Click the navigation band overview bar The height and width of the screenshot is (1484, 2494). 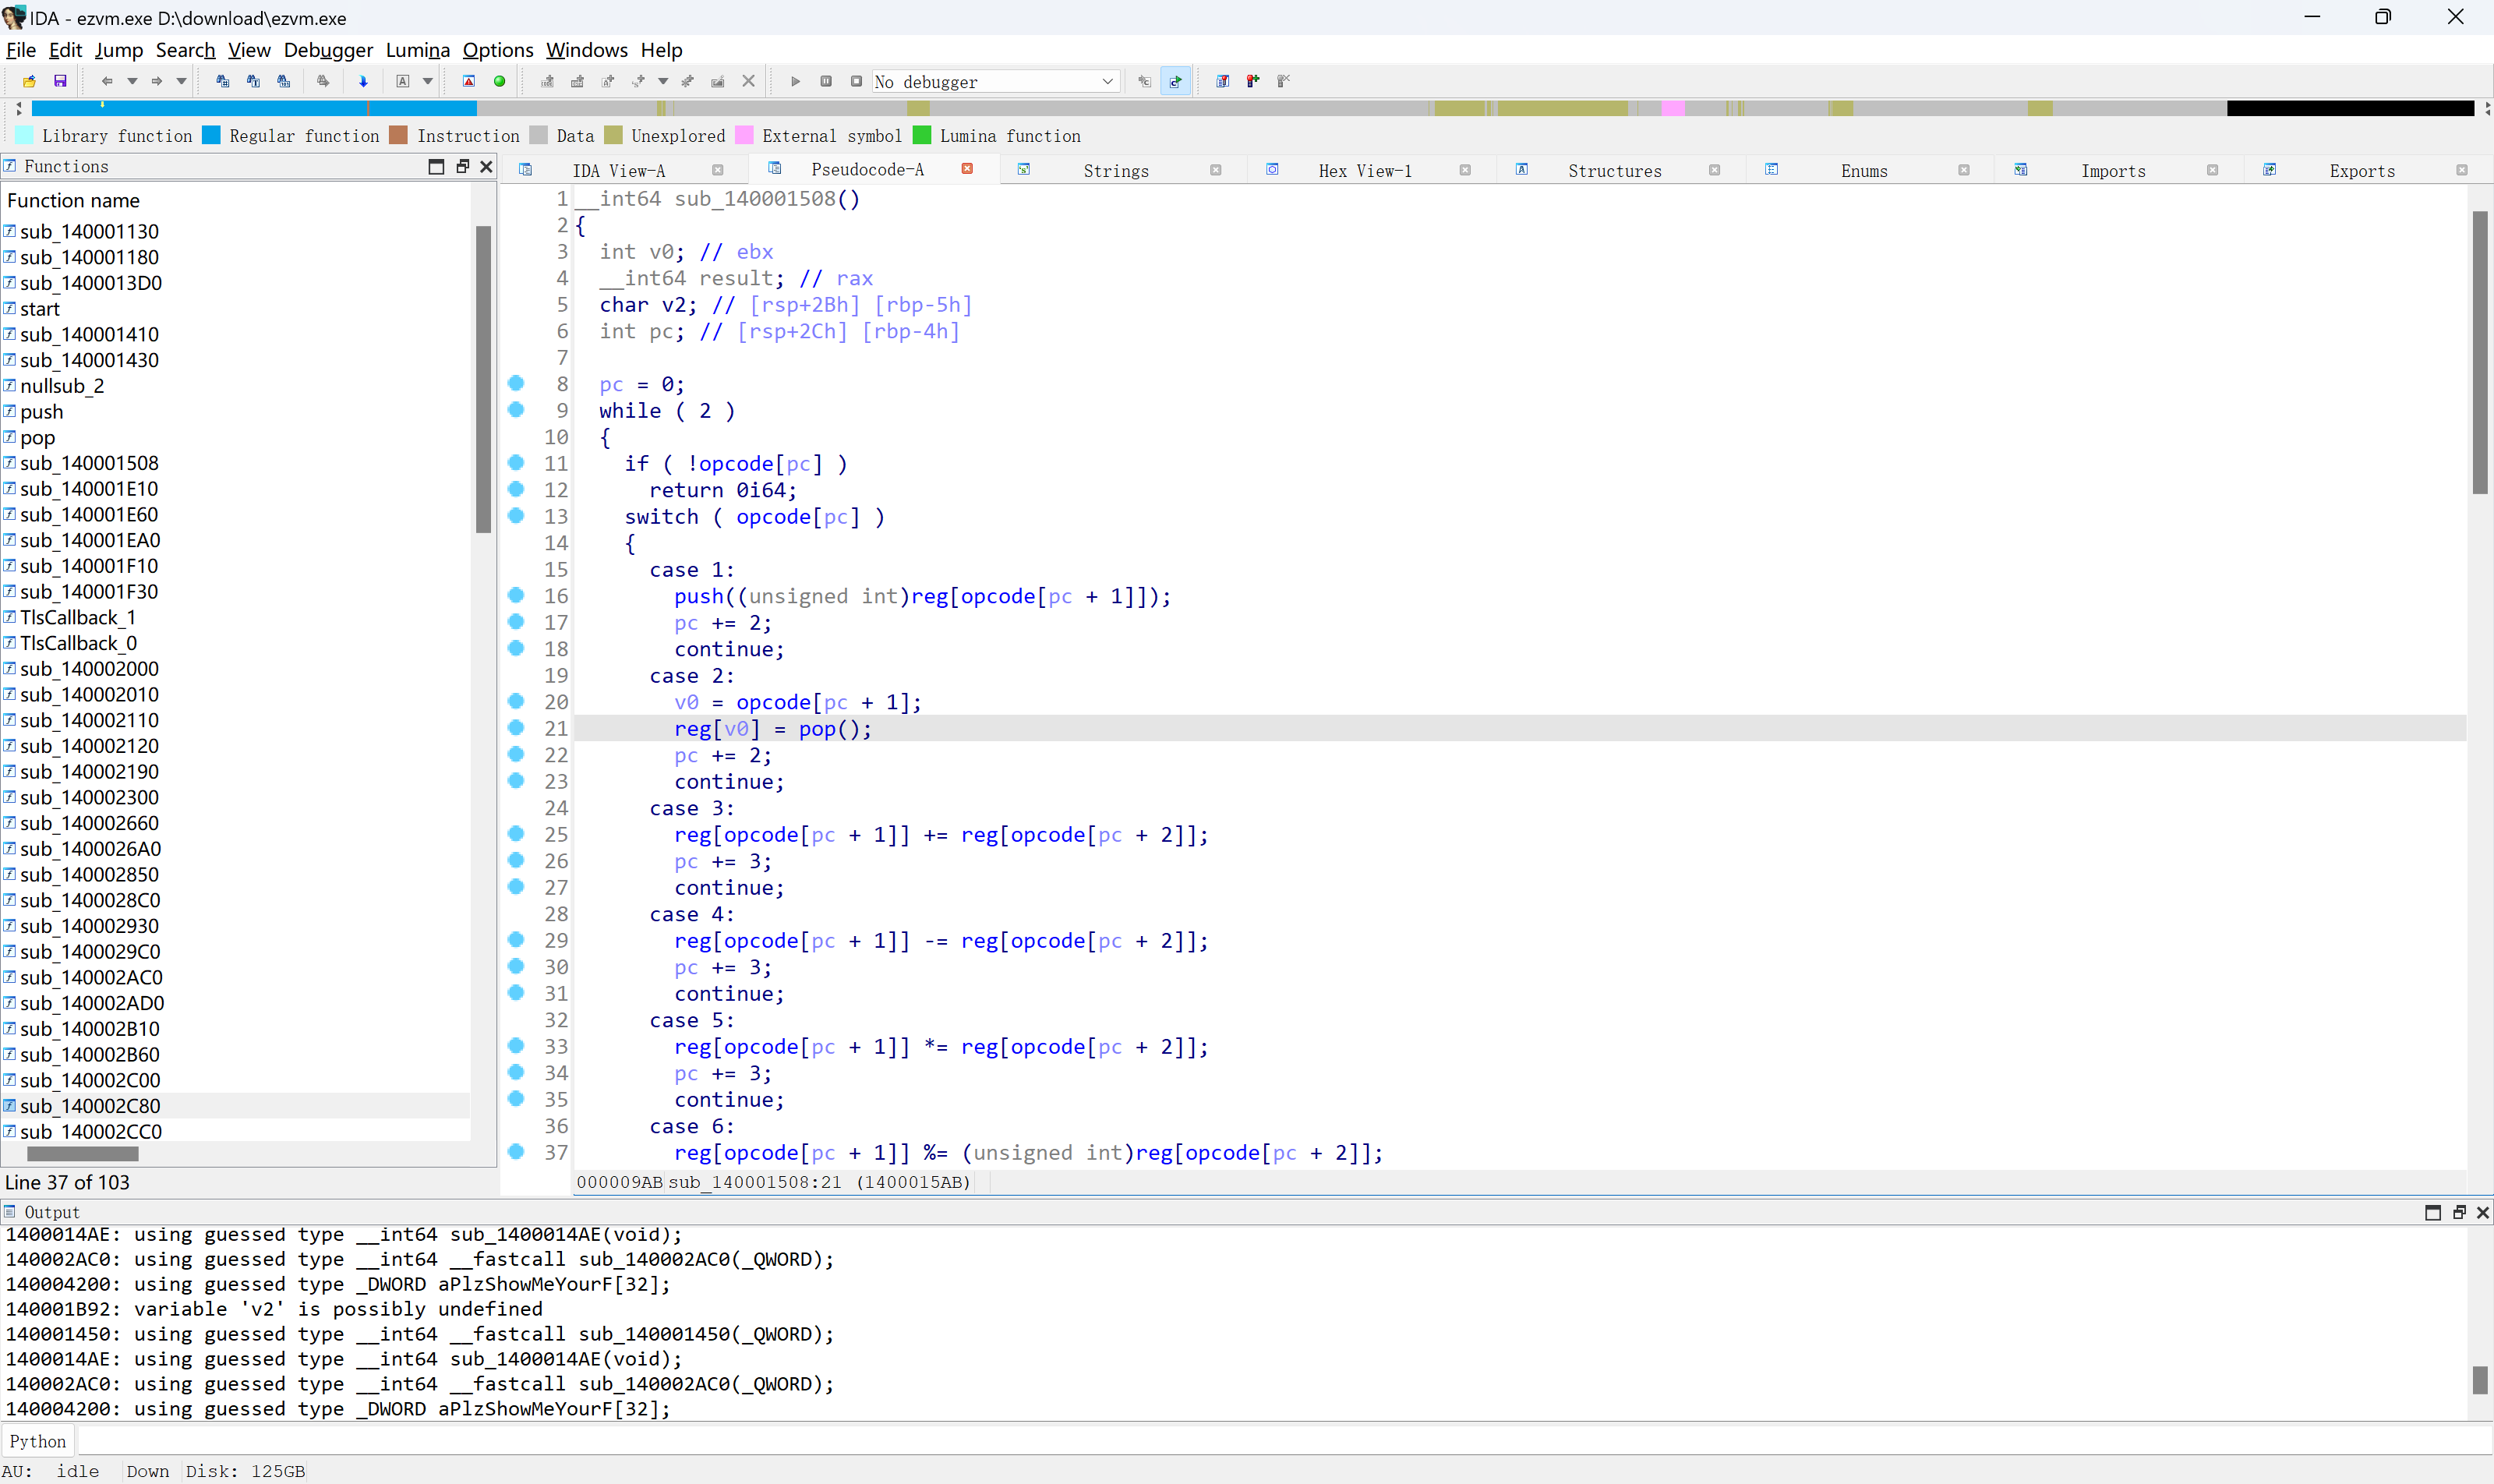(1252, 108)
